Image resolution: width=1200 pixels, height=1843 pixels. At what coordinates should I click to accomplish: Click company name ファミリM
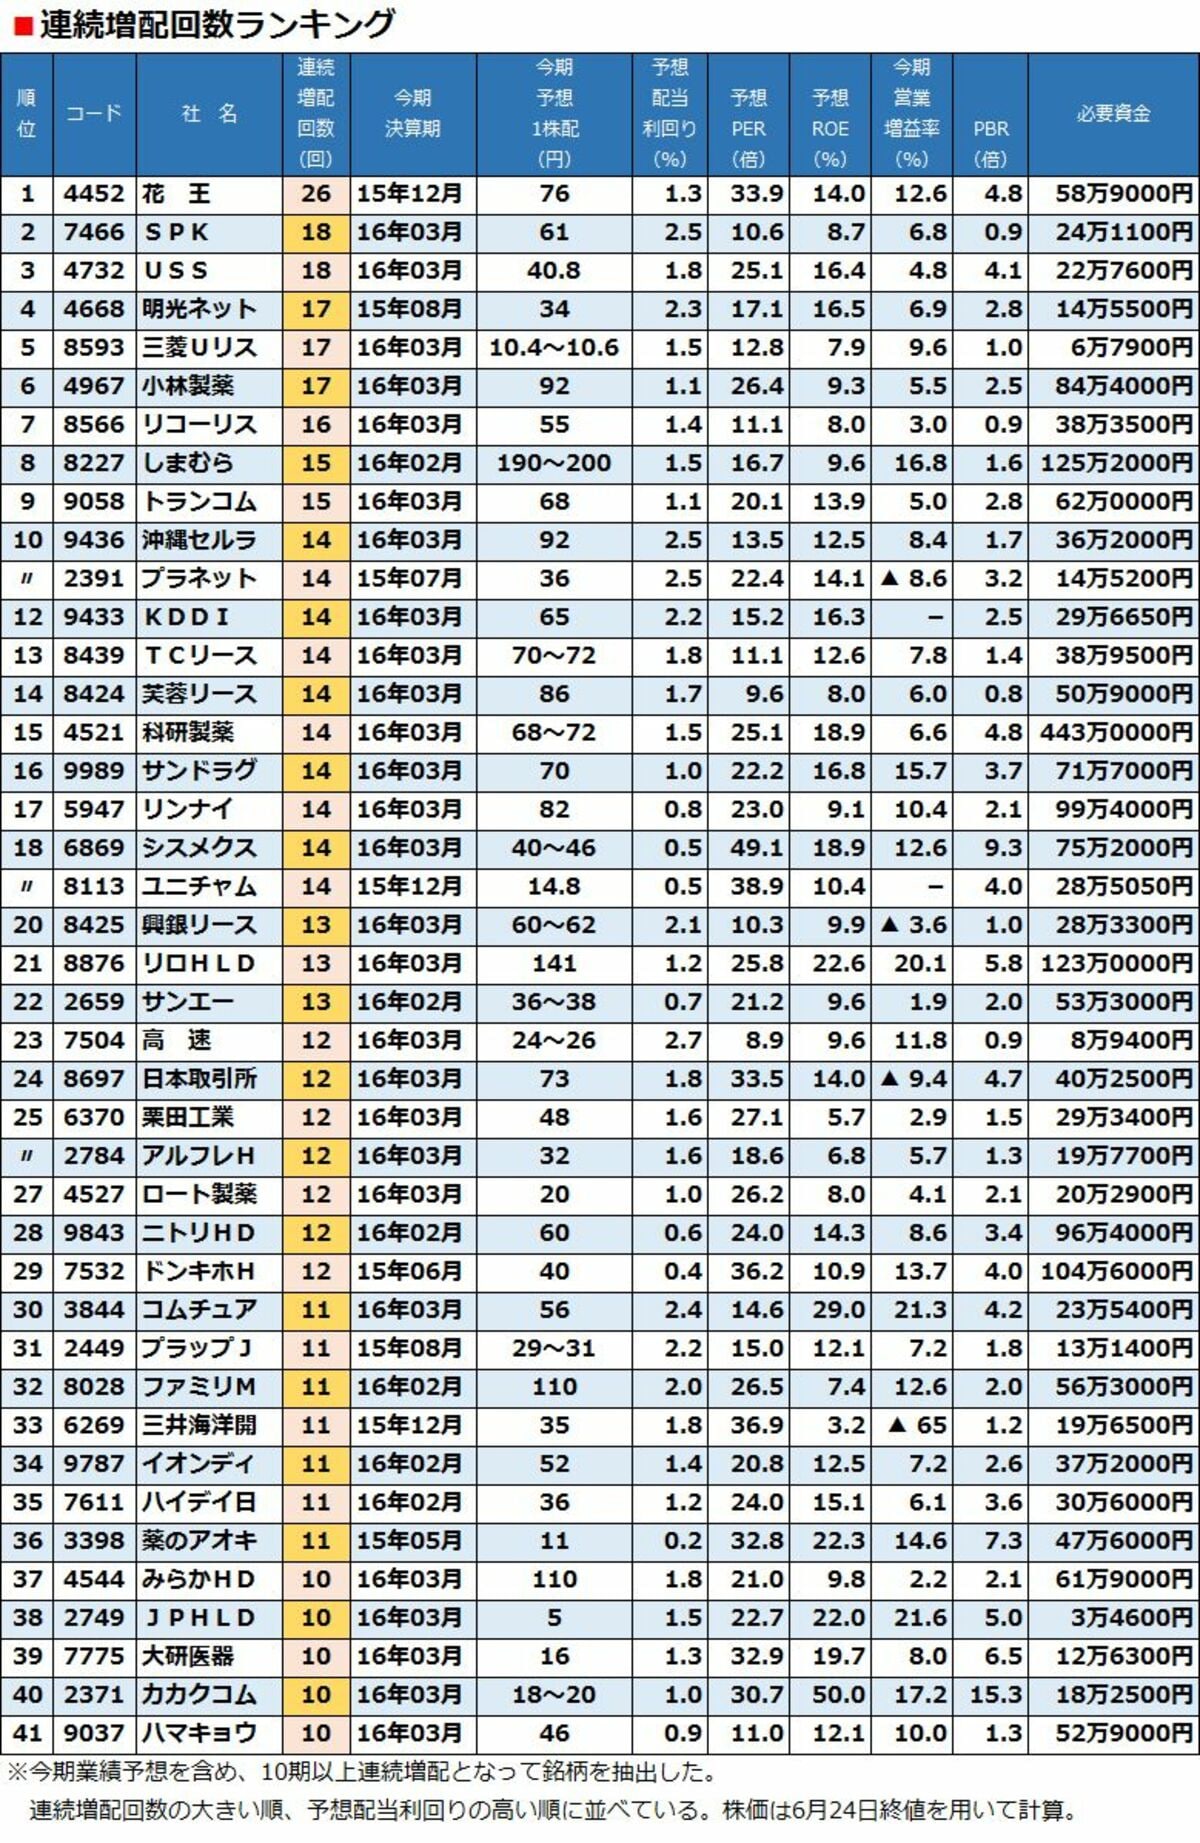(x=198, y=1387)
